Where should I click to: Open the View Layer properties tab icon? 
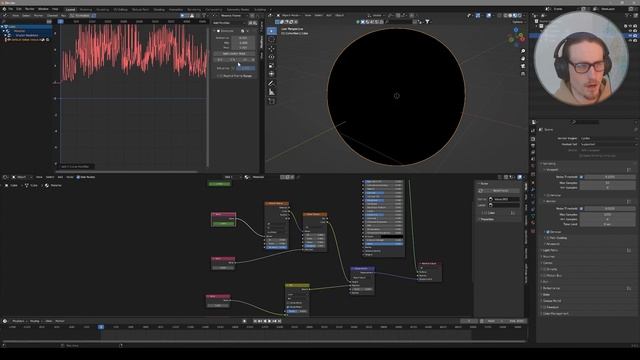click(533, 153)
